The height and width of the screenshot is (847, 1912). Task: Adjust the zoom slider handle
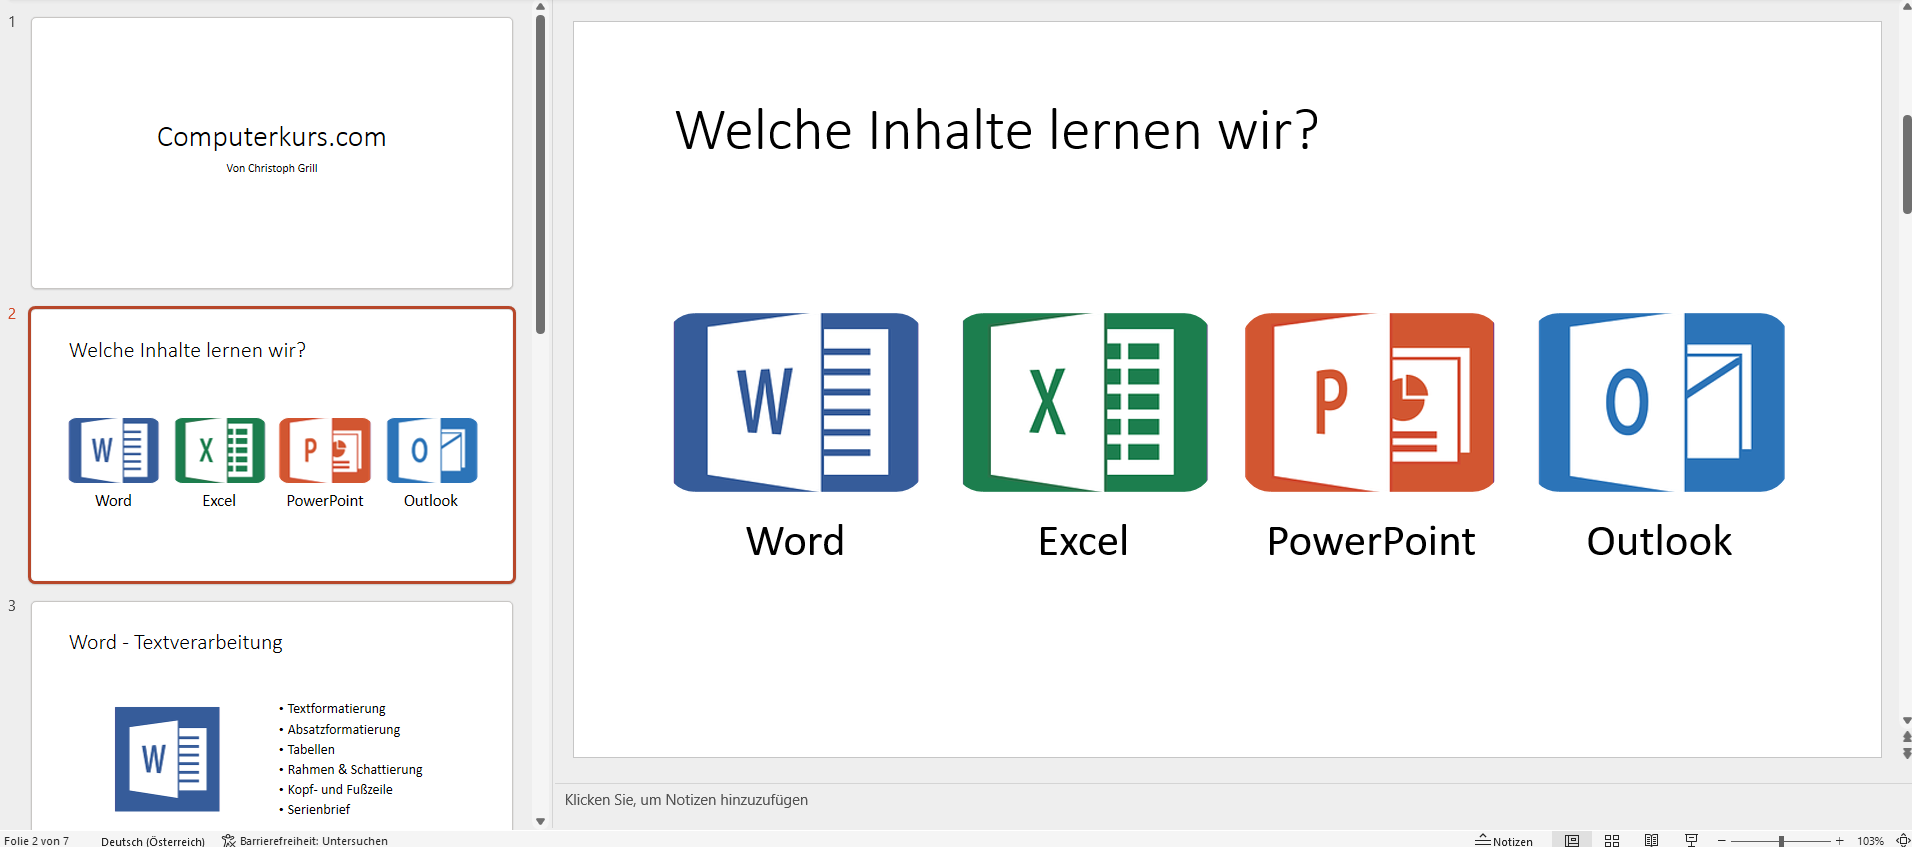[x=1781, y=841]
